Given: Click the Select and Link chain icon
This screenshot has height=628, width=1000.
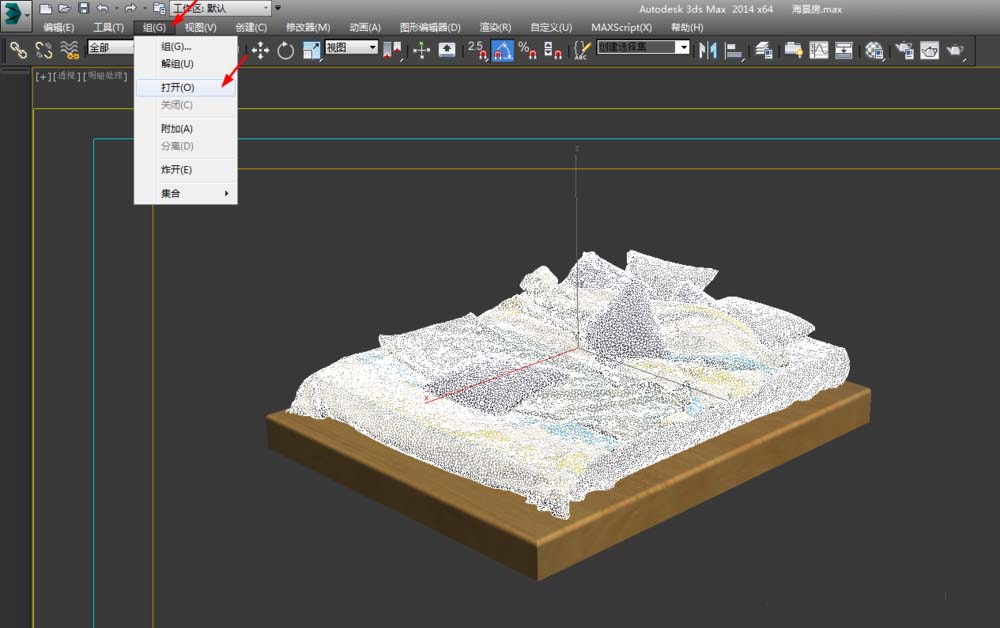Looking at the screenshot, I should pos(18,49).
